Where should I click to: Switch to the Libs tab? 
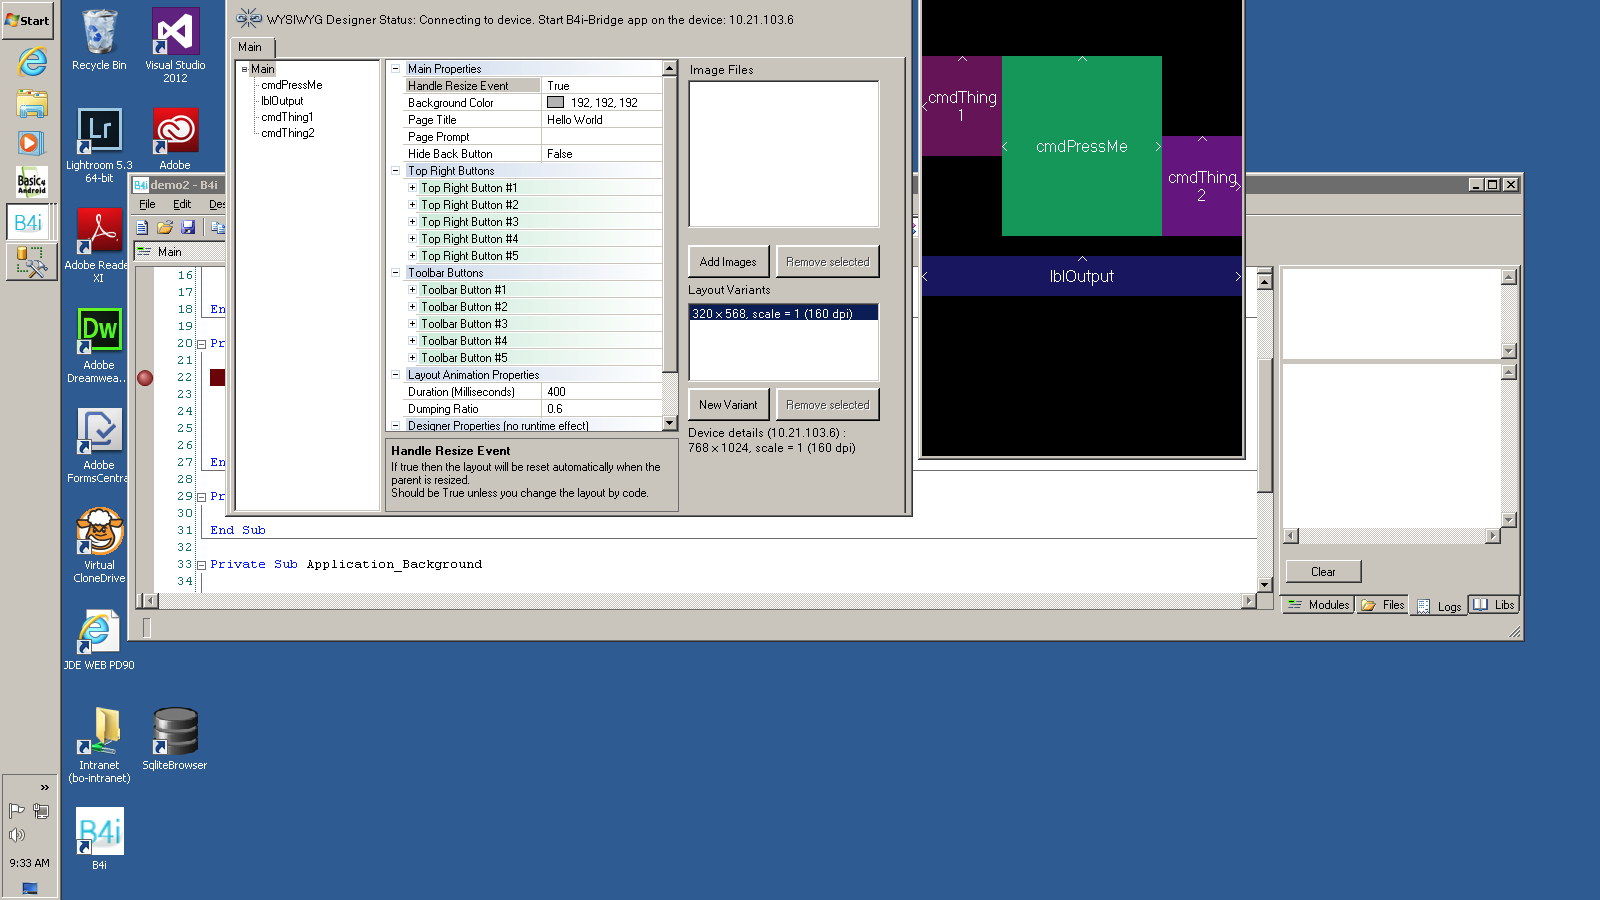[x=1494, y=604]
